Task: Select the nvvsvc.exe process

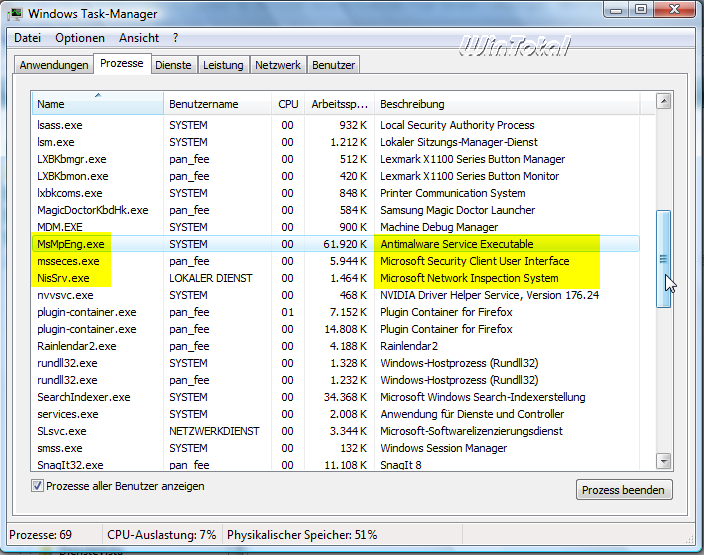Action: [x=336, y=295]
